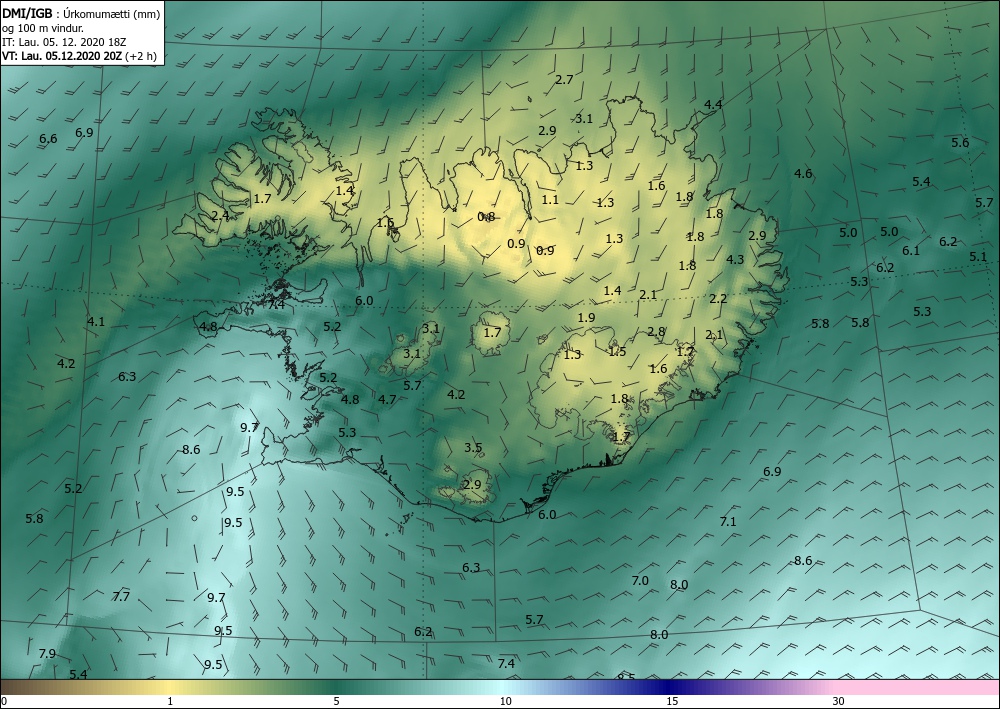This screenshot has width=1000, height=709.
Task: Click the lowest value '0.8'
Action: coord(486,217)
